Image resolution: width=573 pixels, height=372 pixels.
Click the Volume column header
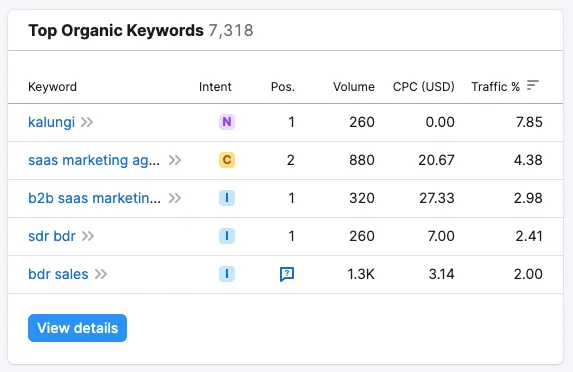click(354, 87)
